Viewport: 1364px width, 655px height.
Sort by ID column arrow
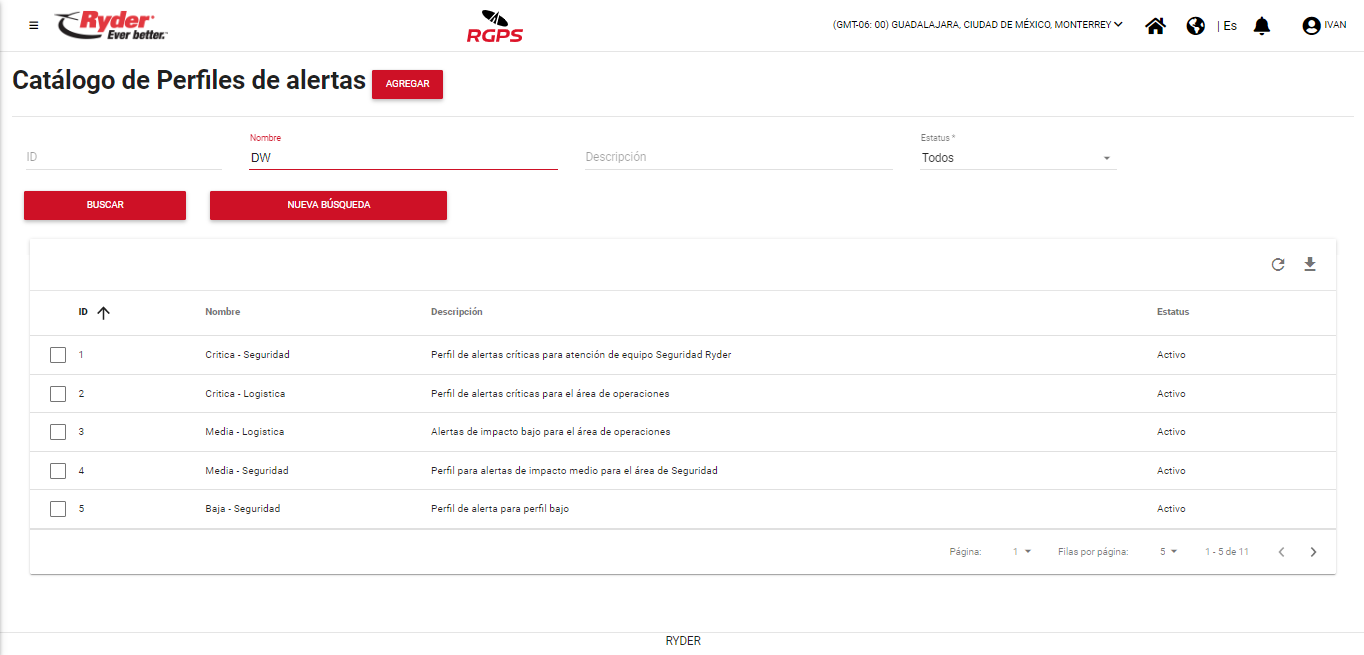pyautogui.click(x=103, y=312)
